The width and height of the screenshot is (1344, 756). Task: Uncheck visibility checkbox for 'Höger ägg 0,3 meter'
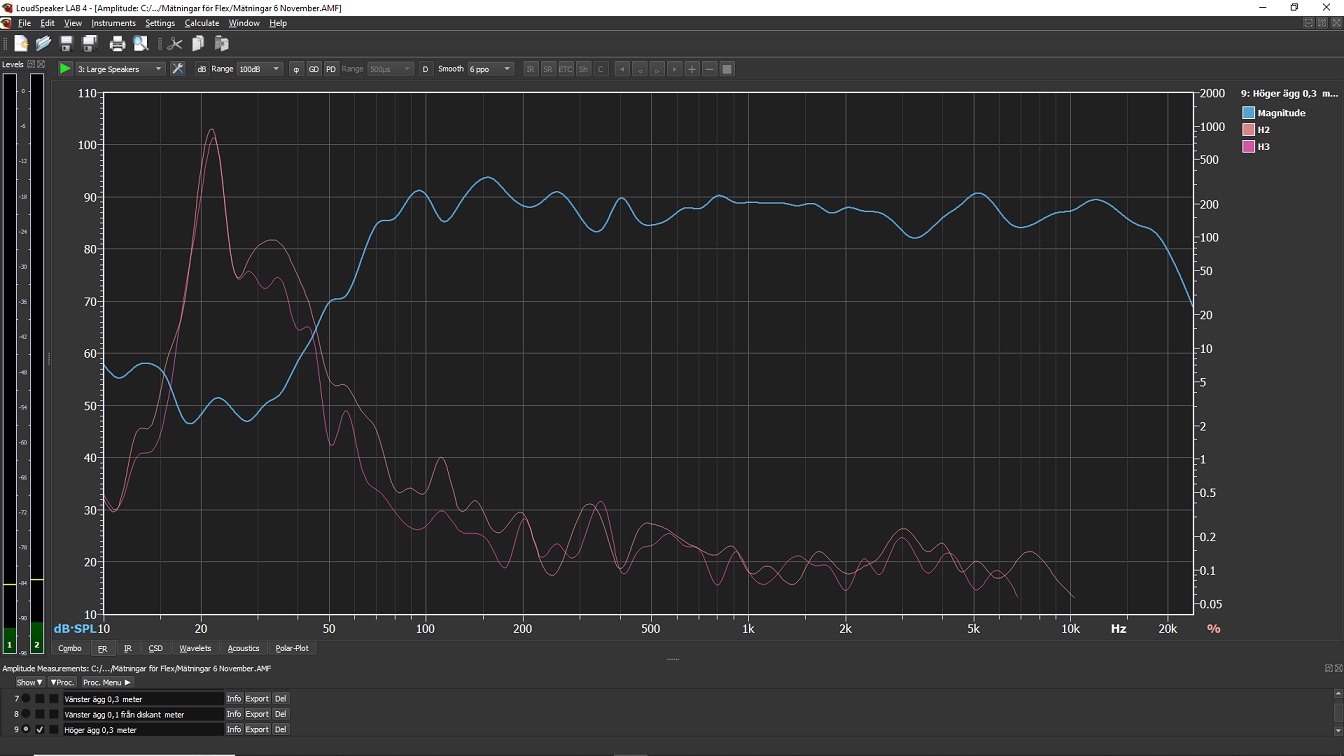click(x=40, y=729)
